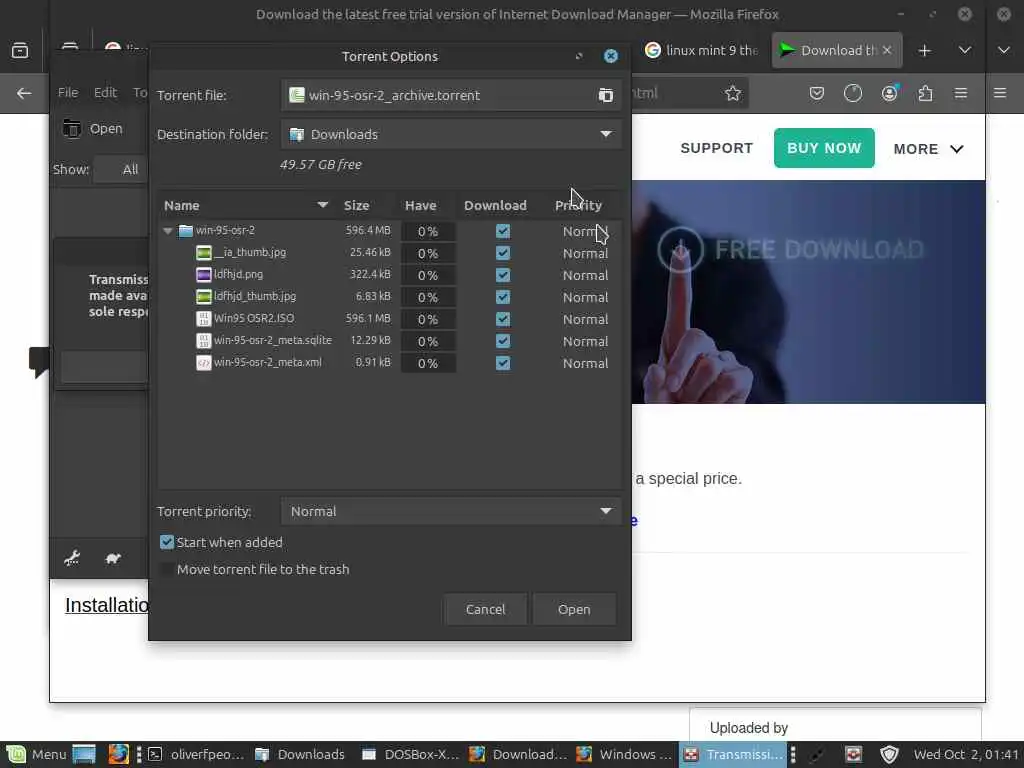Open Firefox Pocket save icon

(x=816, y=93)
